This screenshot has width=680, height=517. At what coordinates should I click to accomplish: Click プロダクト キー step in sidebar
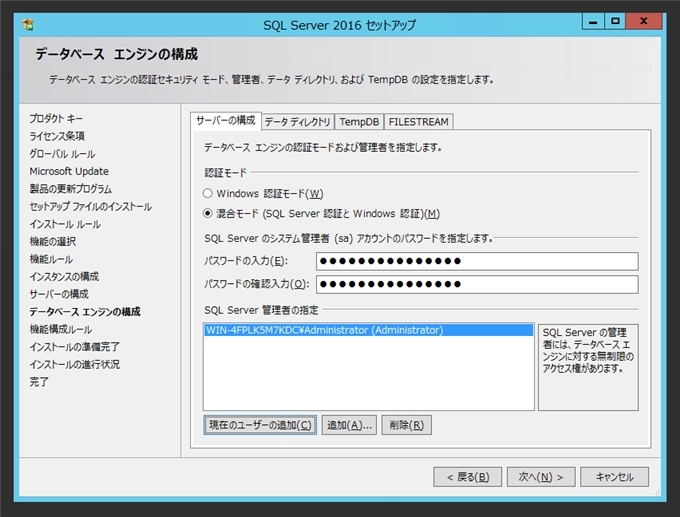(56, 118)
